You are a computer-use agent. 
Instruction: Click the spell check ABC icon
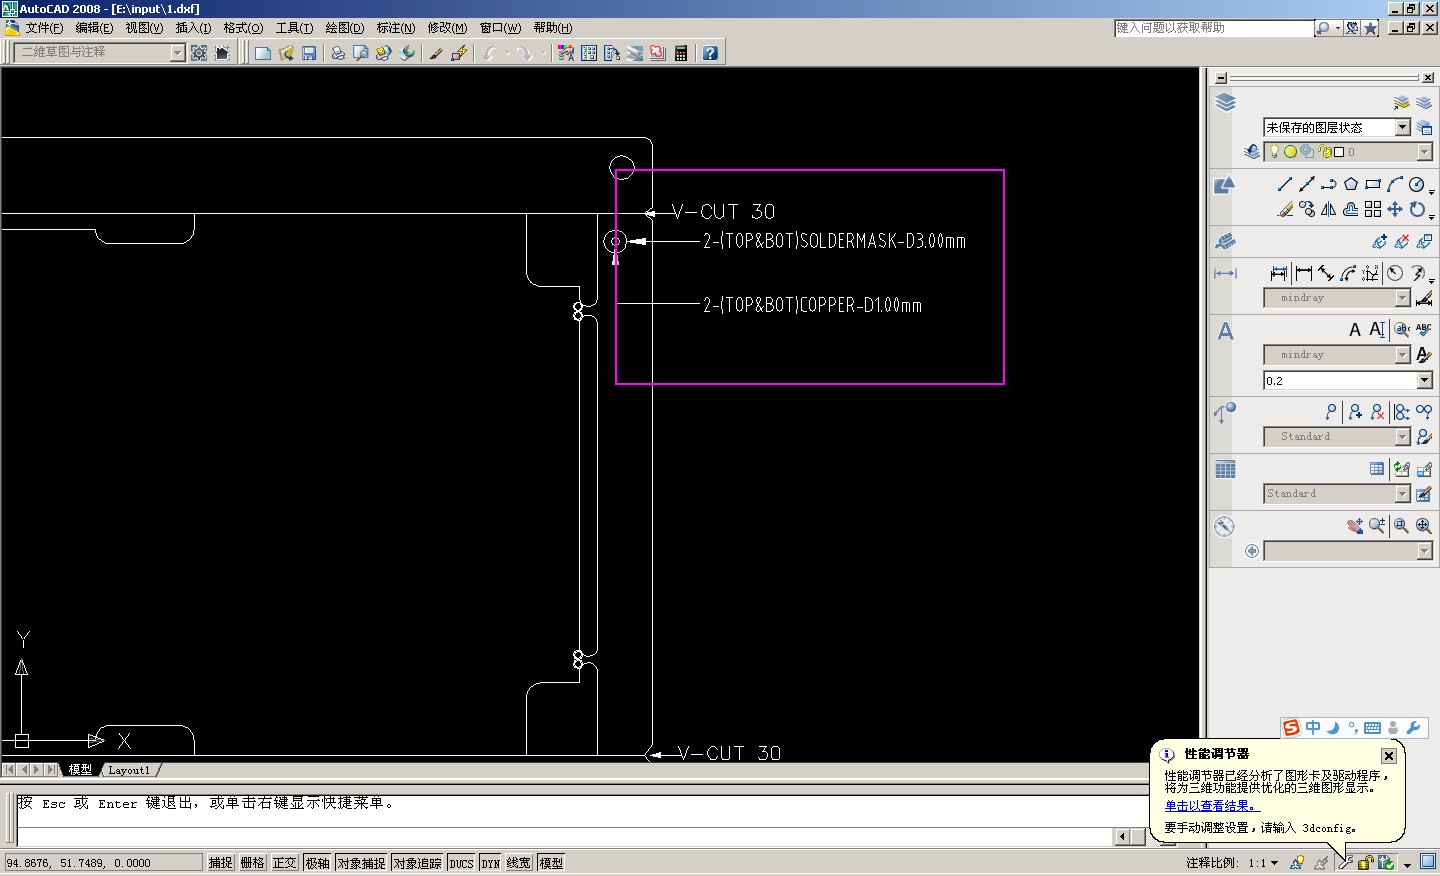[1424, 329]
